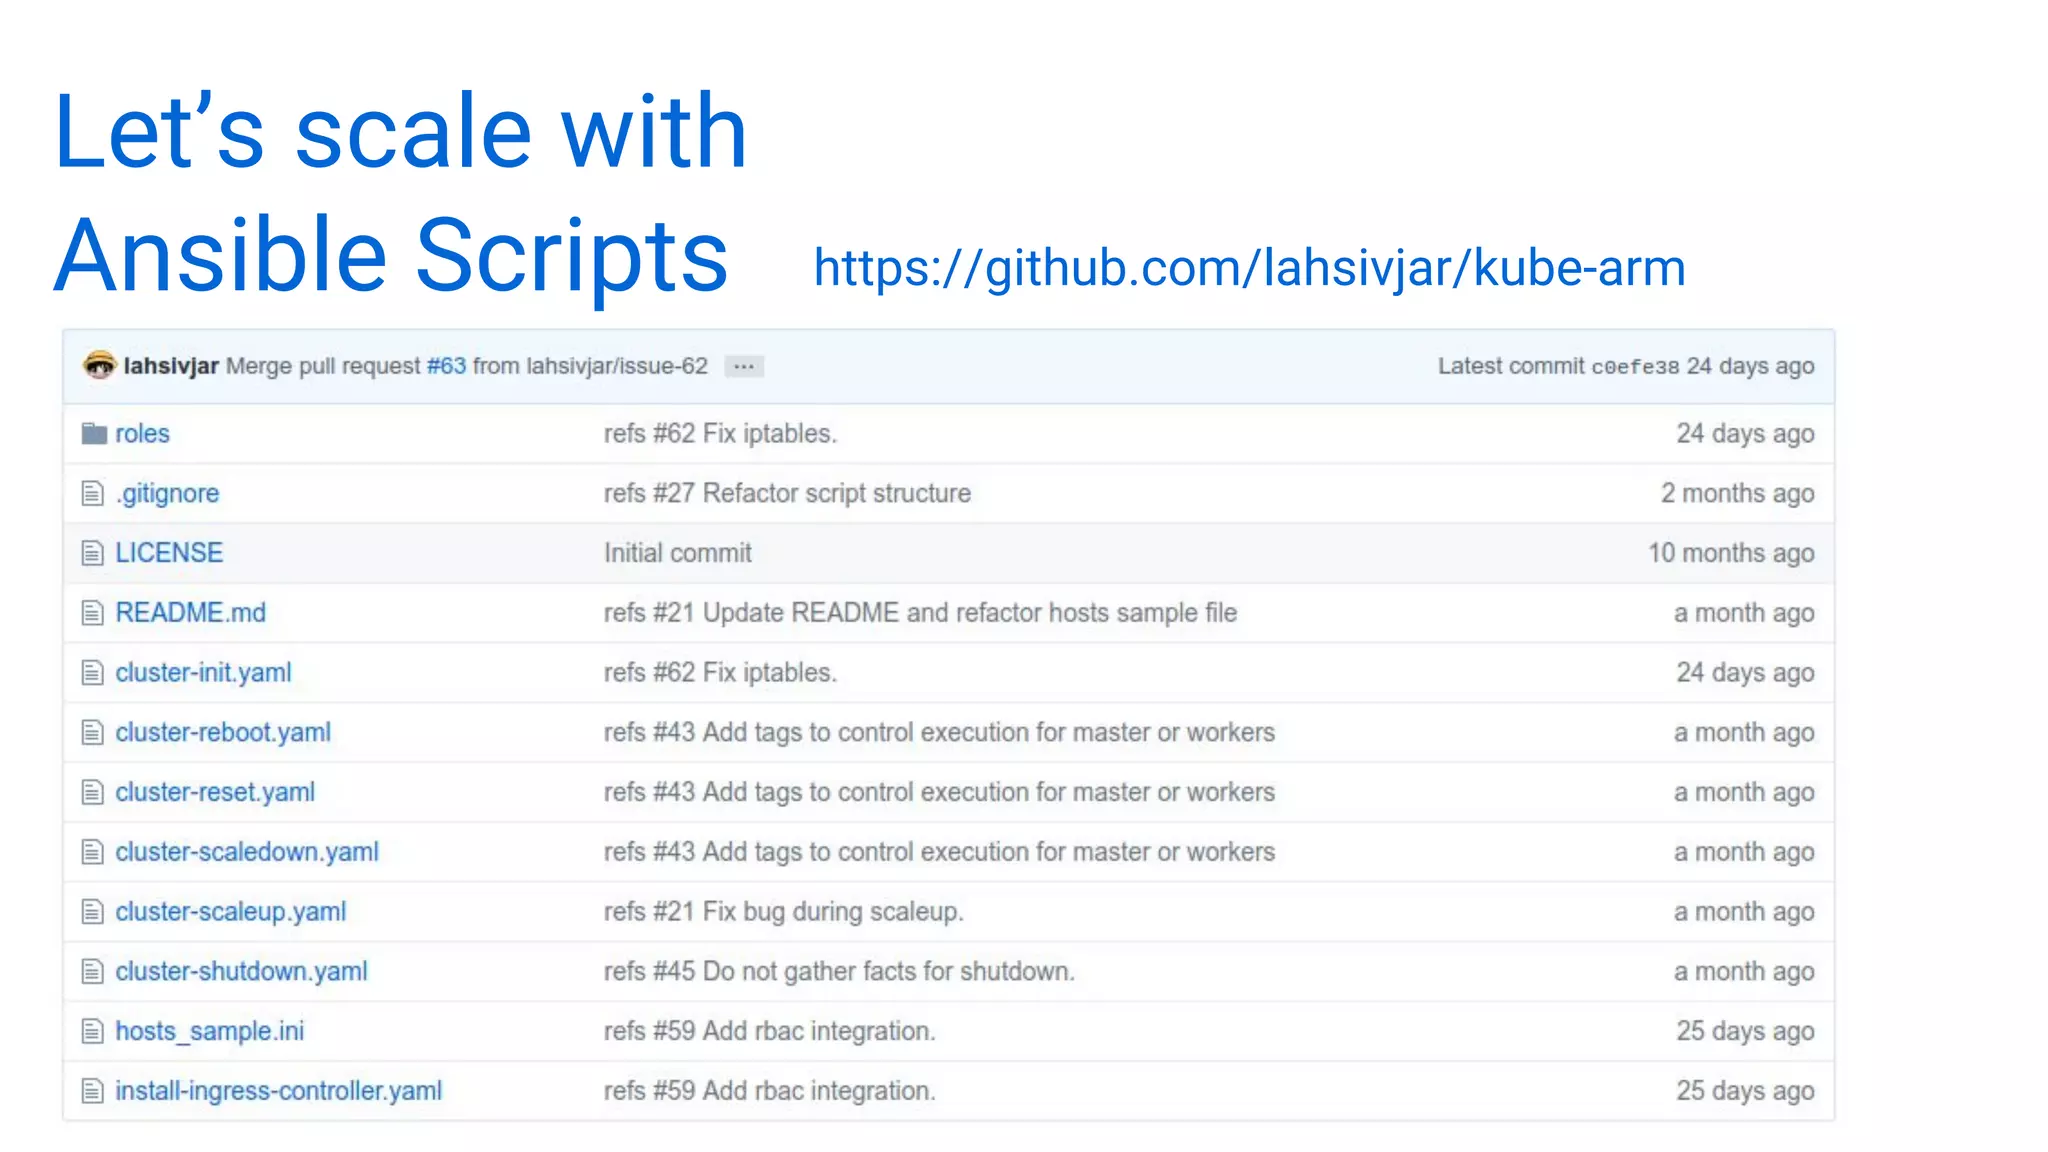Click the cluster-scaledown.yaml file icon
This screenshot has height=1152, width=2048.
point(92,852)
